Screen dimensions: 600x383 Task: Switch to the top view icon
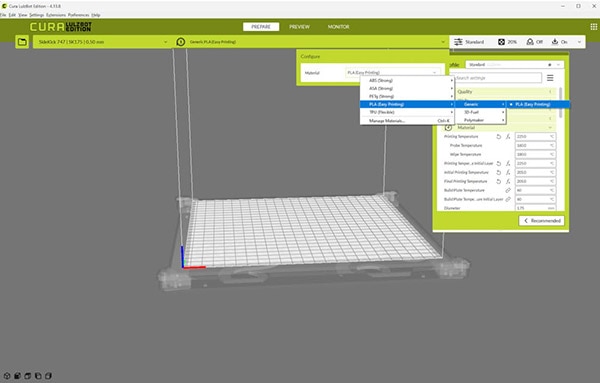point(28,376)
